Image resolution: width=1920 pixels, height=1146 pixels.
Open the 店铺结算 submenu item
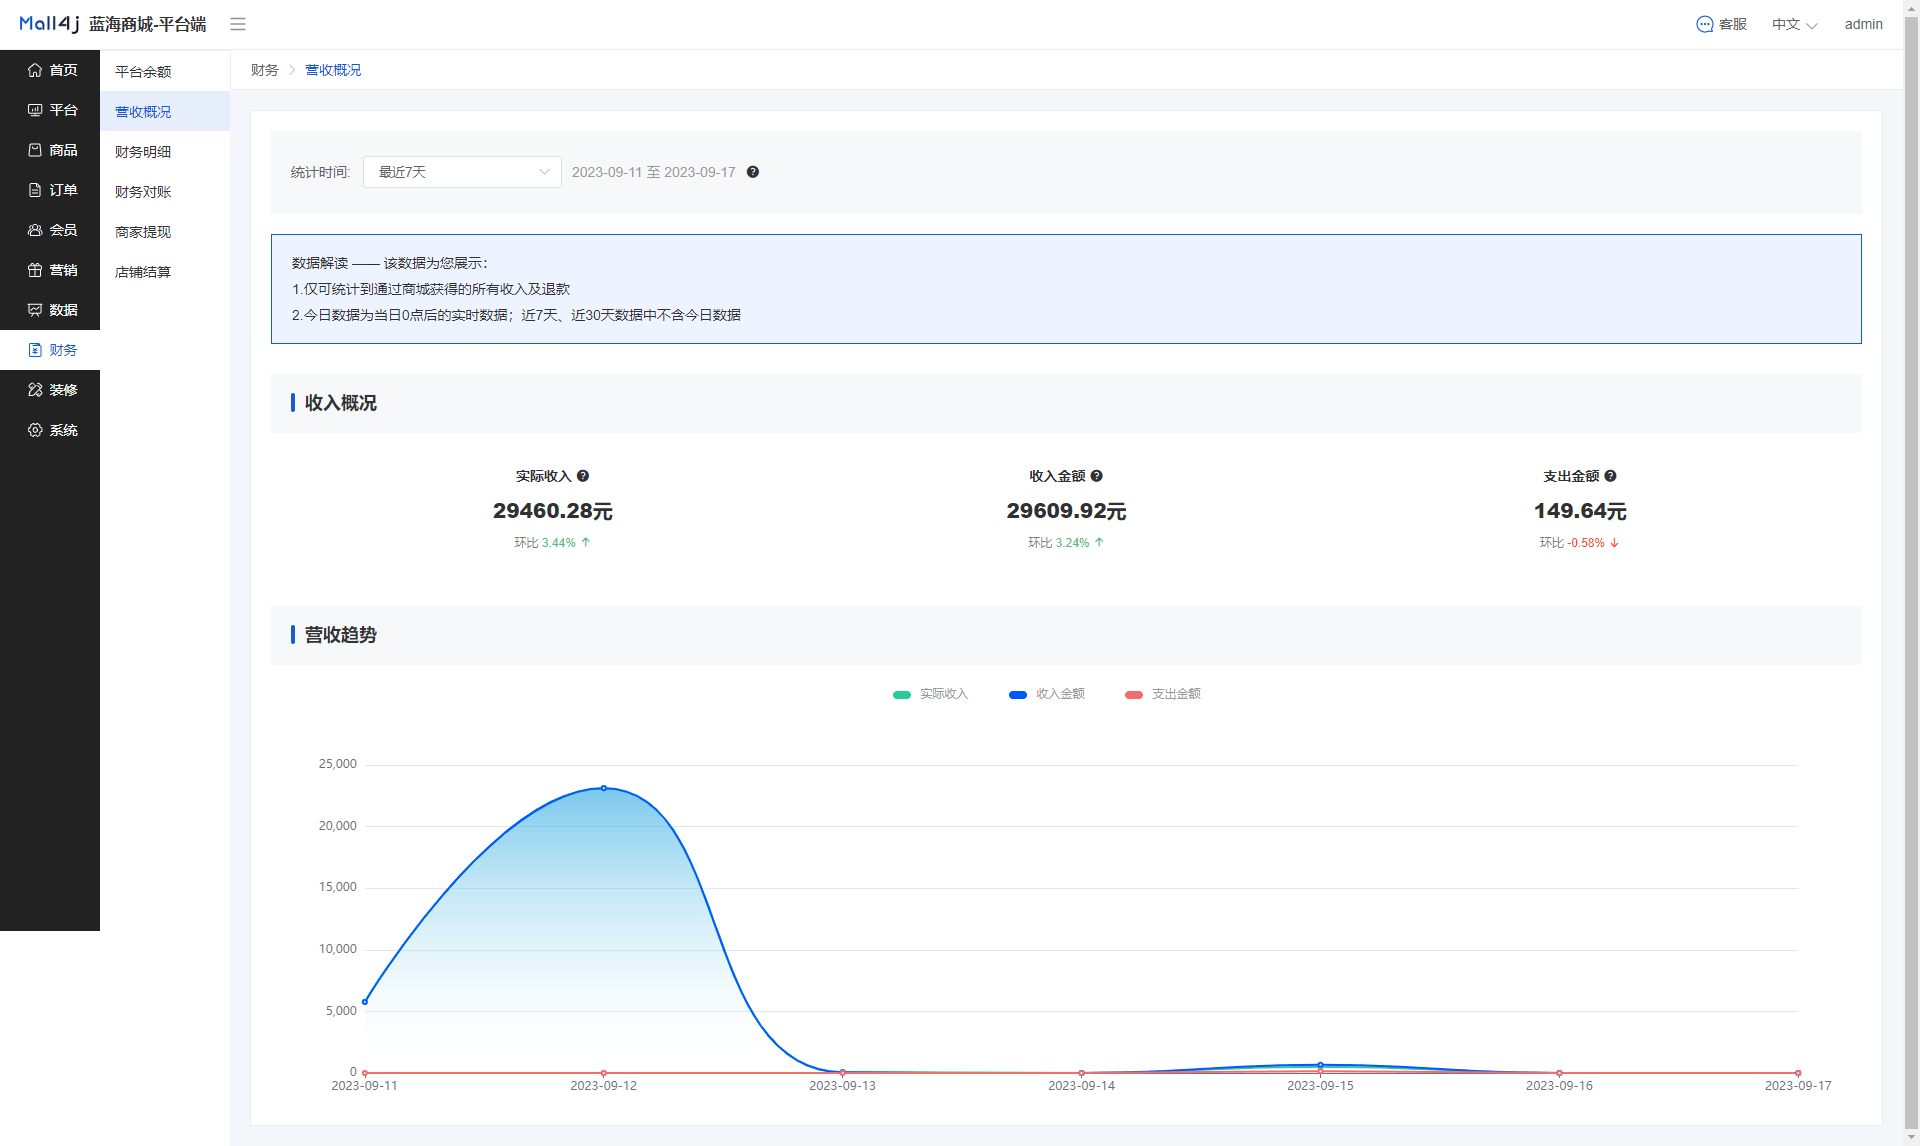coord(165,272)
